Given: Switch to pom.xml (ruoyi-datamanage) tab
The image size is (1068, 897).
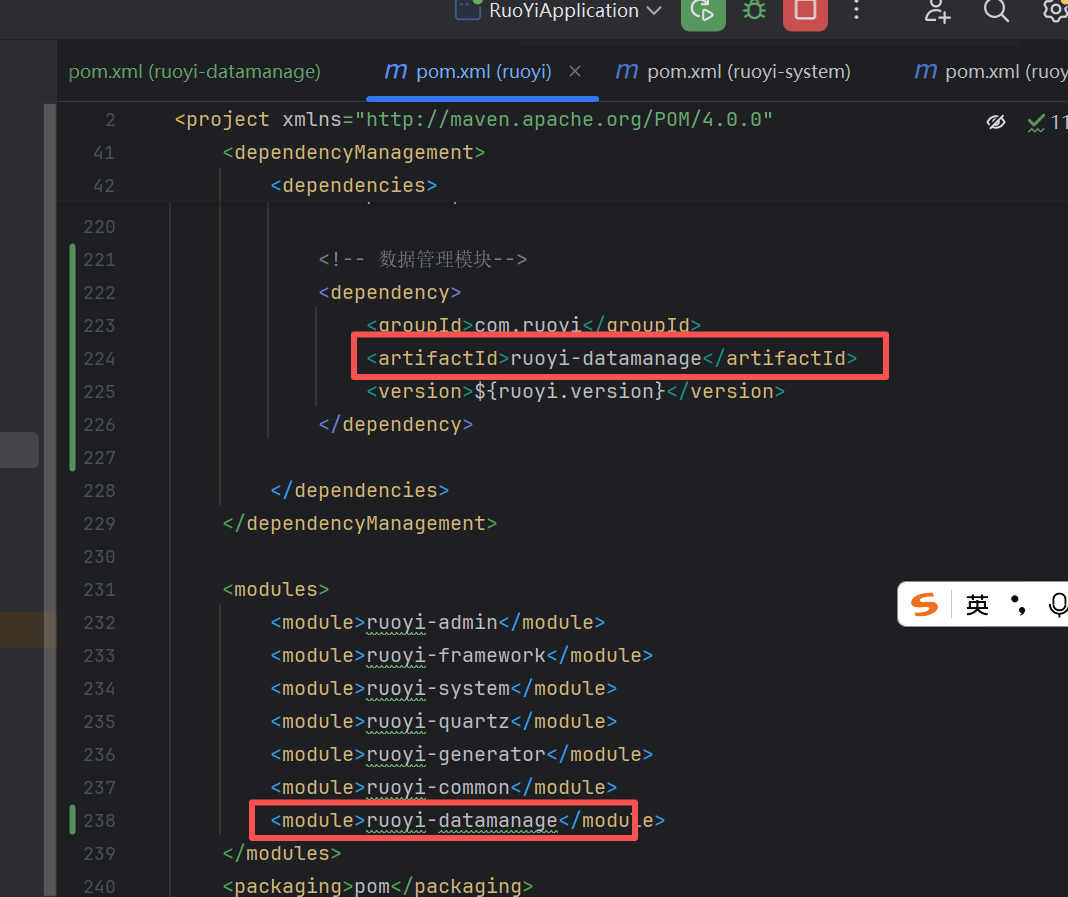Looking at the screenshot, I should (x=195, y=72).
